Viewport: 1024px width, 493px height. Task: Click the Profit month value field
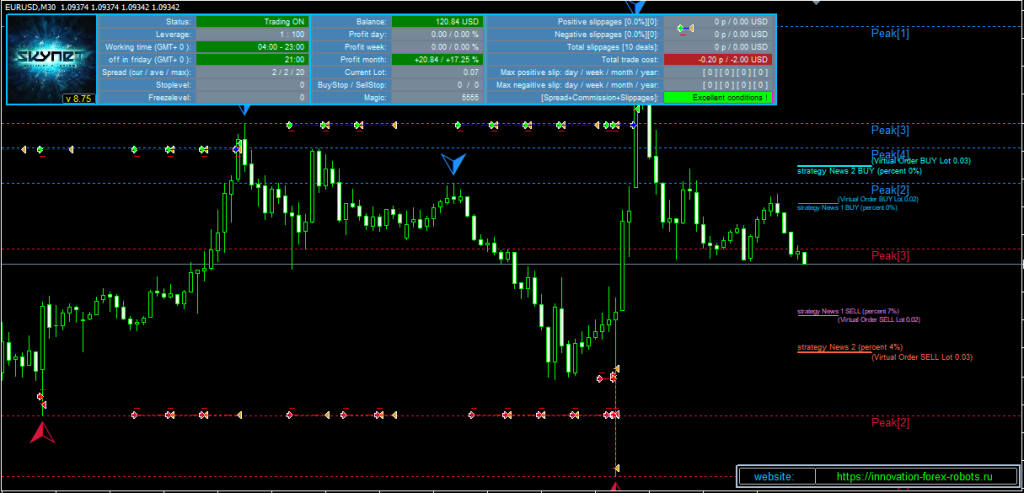point(435,60)
